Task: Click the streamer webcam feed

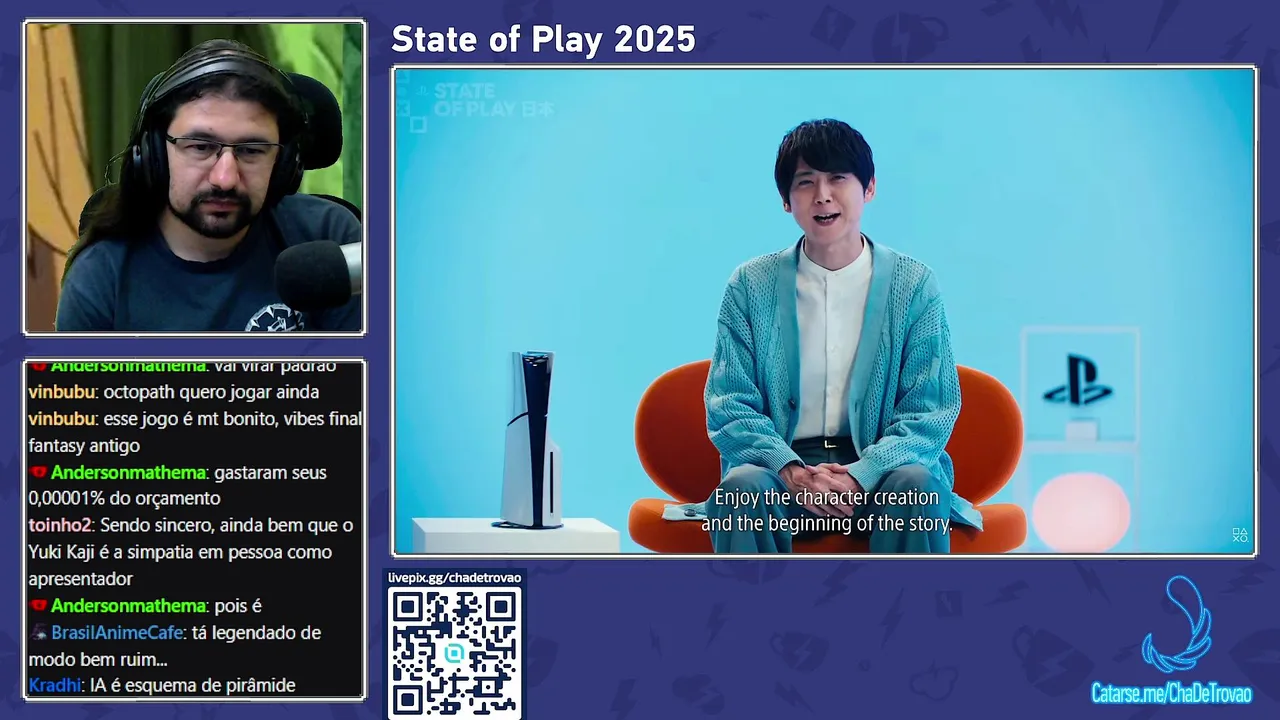Action: click(194, 177)
